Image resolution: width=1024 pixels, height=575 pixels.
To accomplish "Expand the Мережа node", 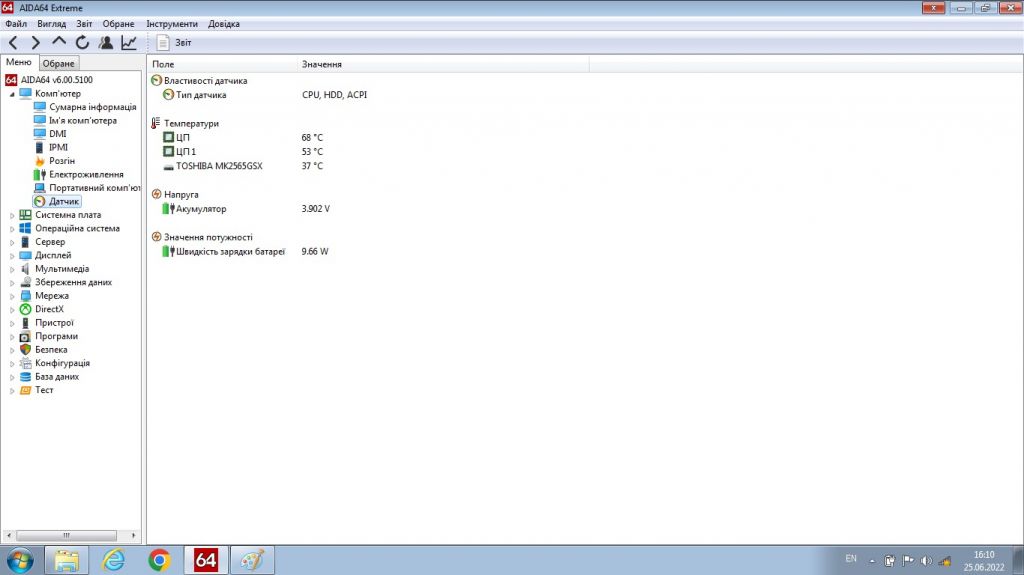I will click(12, 296).
